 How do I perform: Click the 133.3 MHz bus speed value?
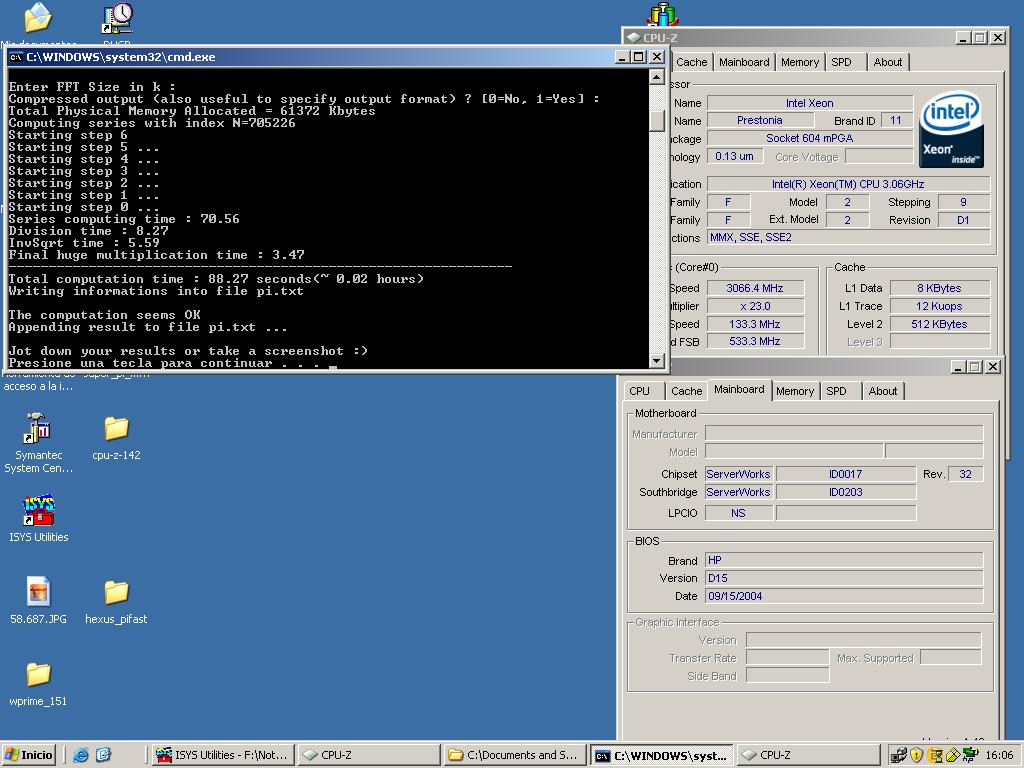point(755,324)
